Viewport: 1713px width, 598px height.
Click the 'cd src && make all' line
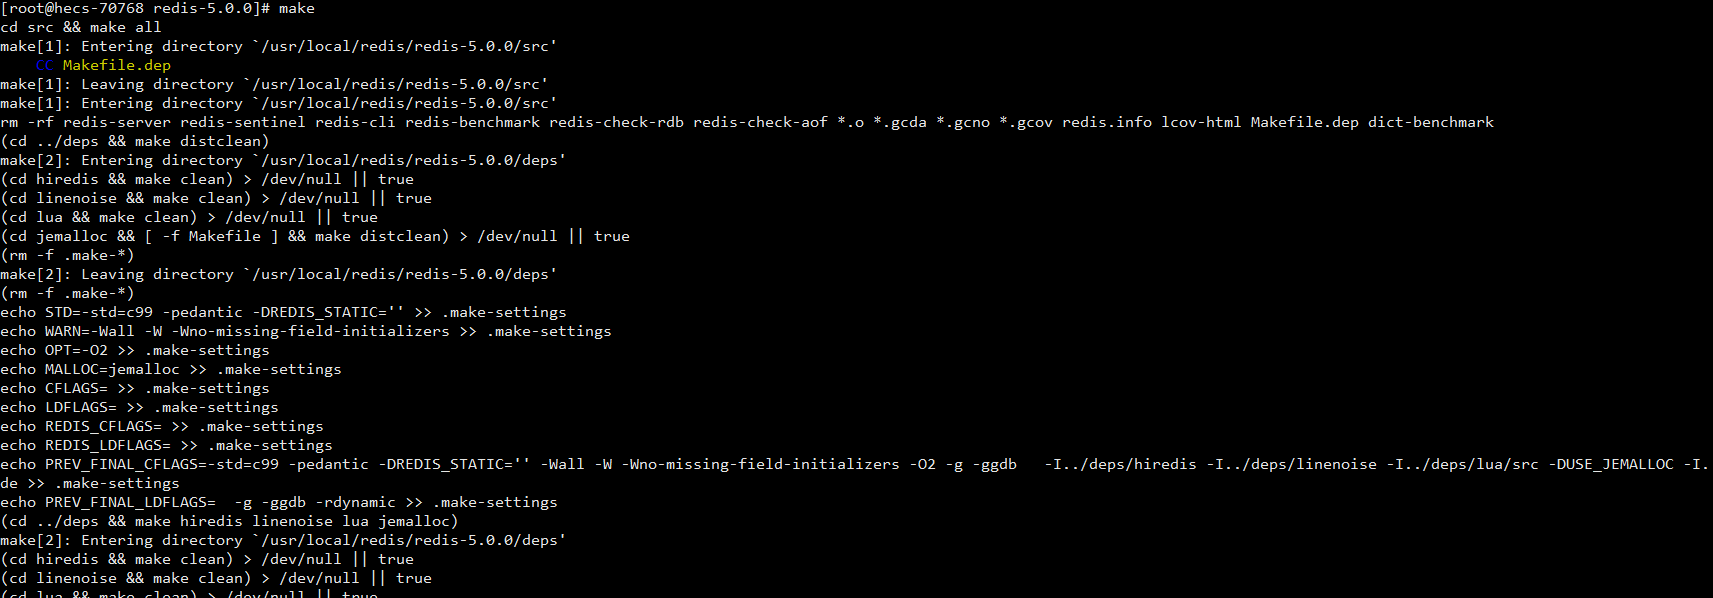point(81,27)
